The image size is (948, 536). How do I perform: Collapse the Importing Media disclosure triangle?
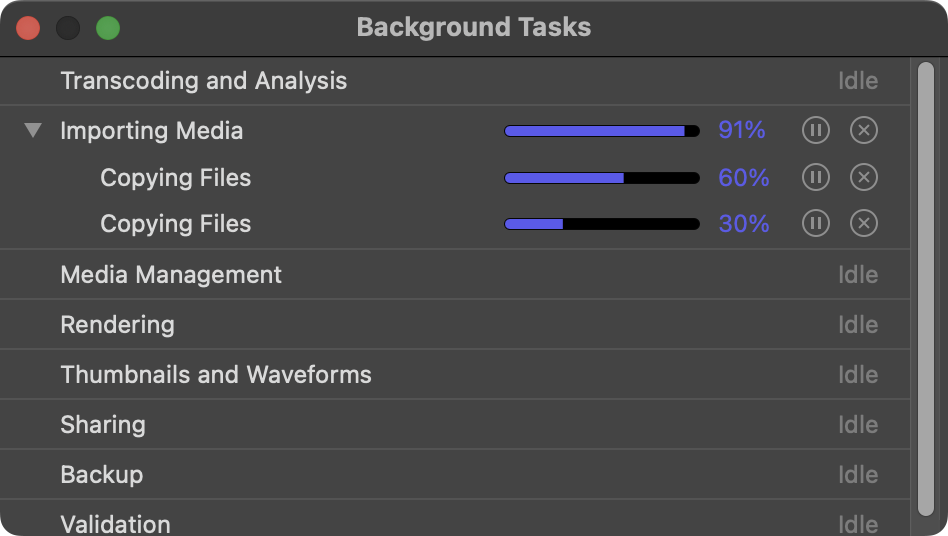pyautogui.click(x=34, y=130)
